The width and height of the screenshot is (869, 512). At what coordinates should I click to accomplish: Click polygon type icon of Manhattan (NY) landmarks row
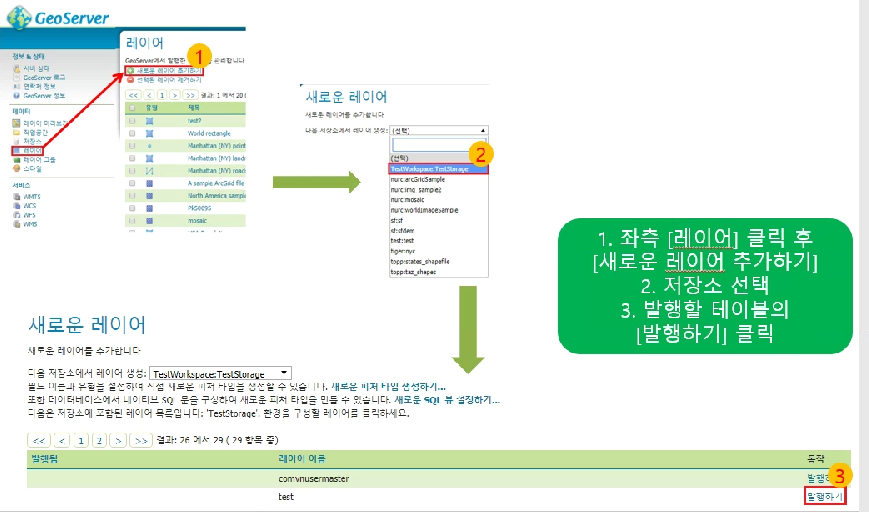pyautogui.click(x=149, y=158)
